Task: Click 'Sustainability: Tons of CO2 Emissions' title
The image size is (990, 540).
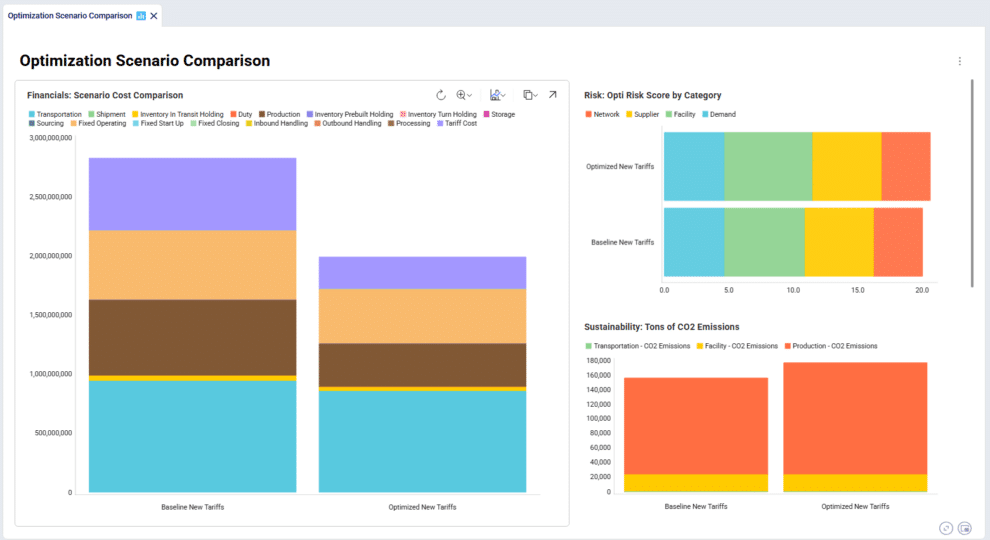Action: point(662,327)
